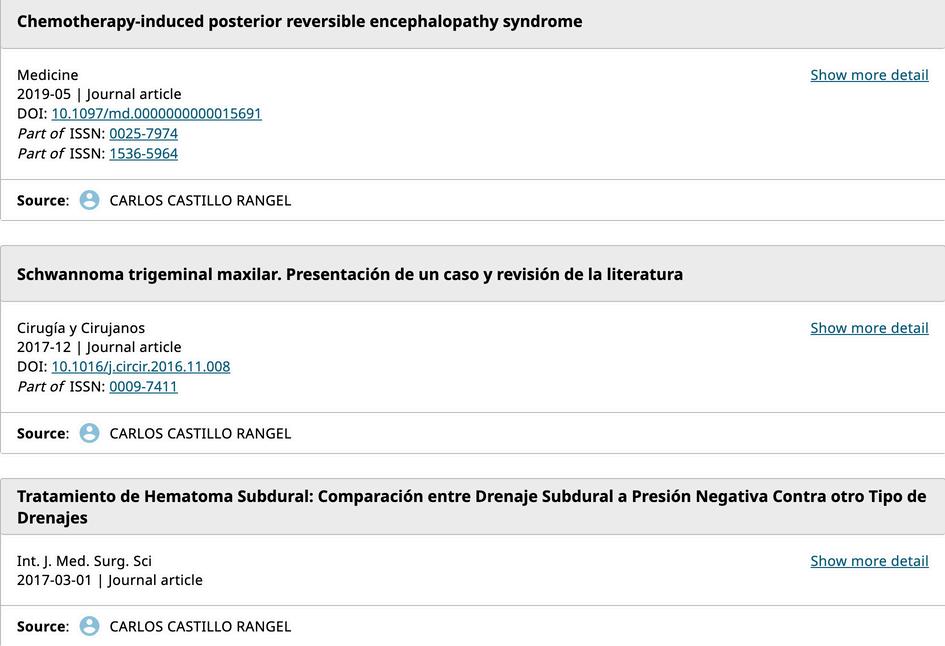Expand details for Chemotherapy-induced encephalopathy article
The height and width of the screenshot is (646, 945).
point(869,75)
